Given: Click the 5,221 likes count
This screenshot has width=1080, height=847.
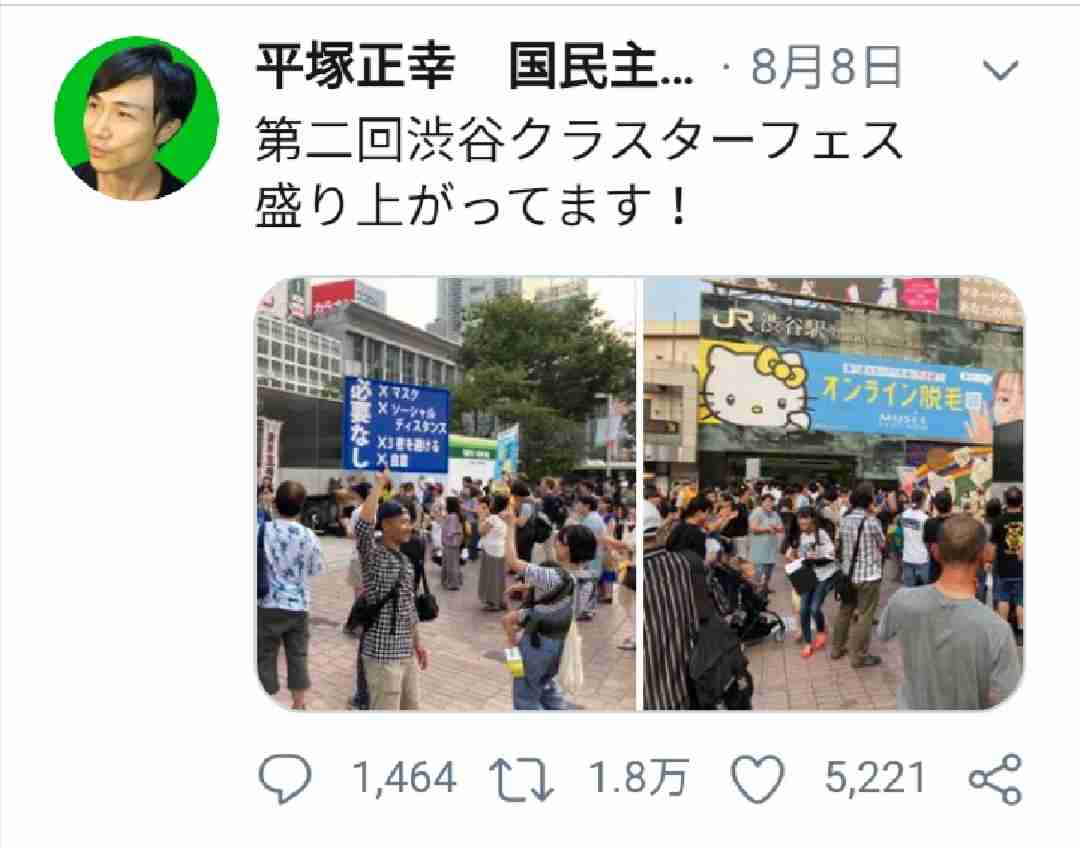Looking at the screenshot, I should (875, 779).
